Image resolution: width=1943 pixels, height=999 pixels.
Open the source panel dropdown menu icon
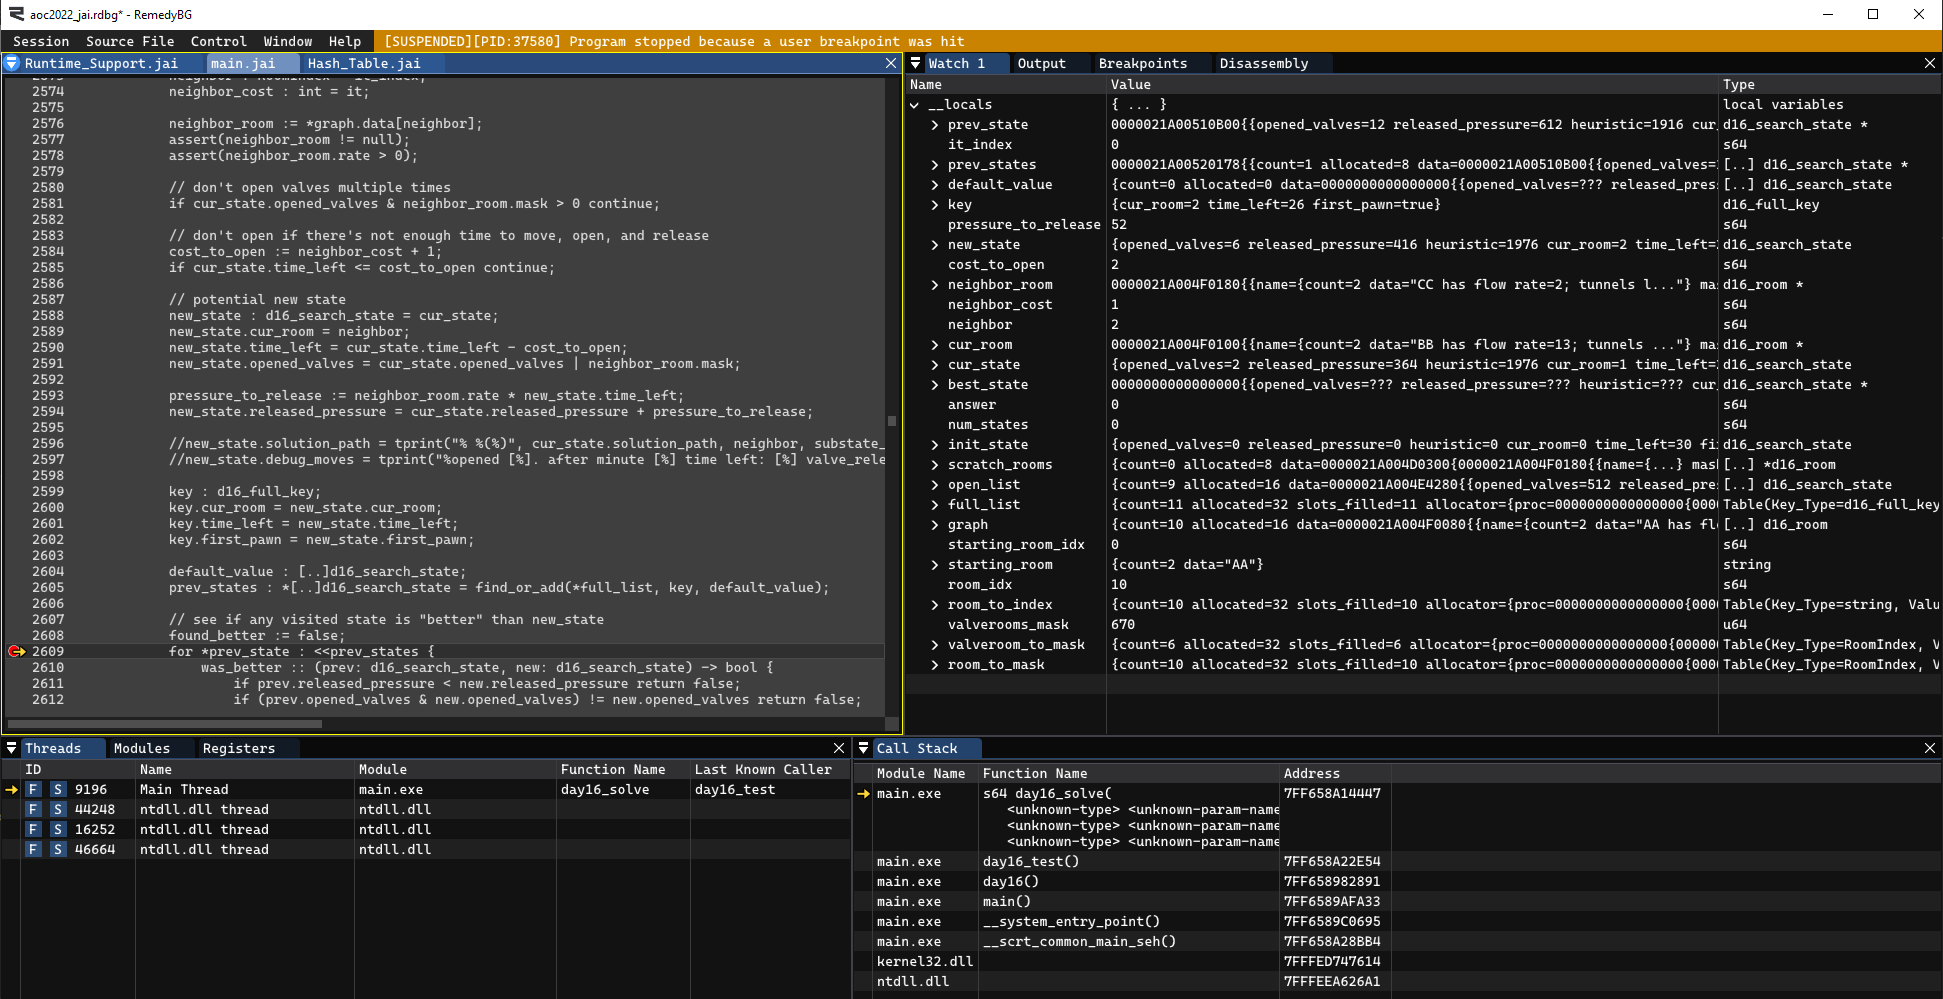[12, 63]
